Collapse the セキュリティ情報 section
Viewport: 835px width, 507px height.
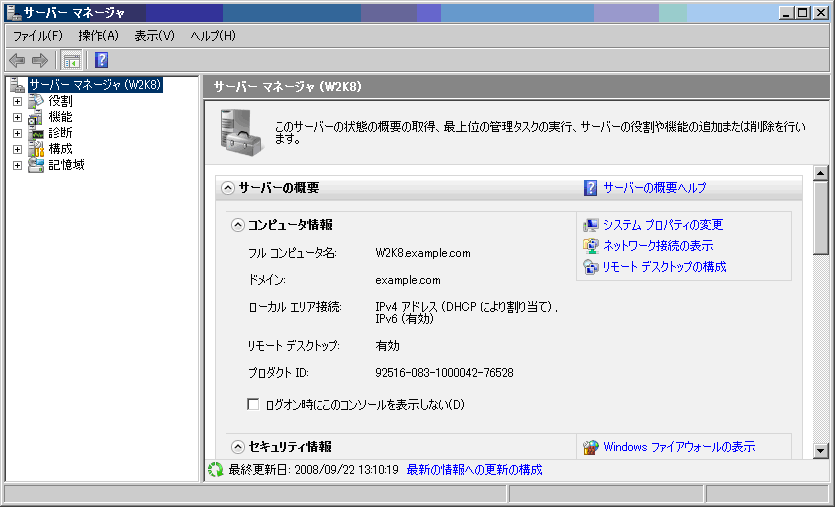pyautogui.click(x=238, y=447)
